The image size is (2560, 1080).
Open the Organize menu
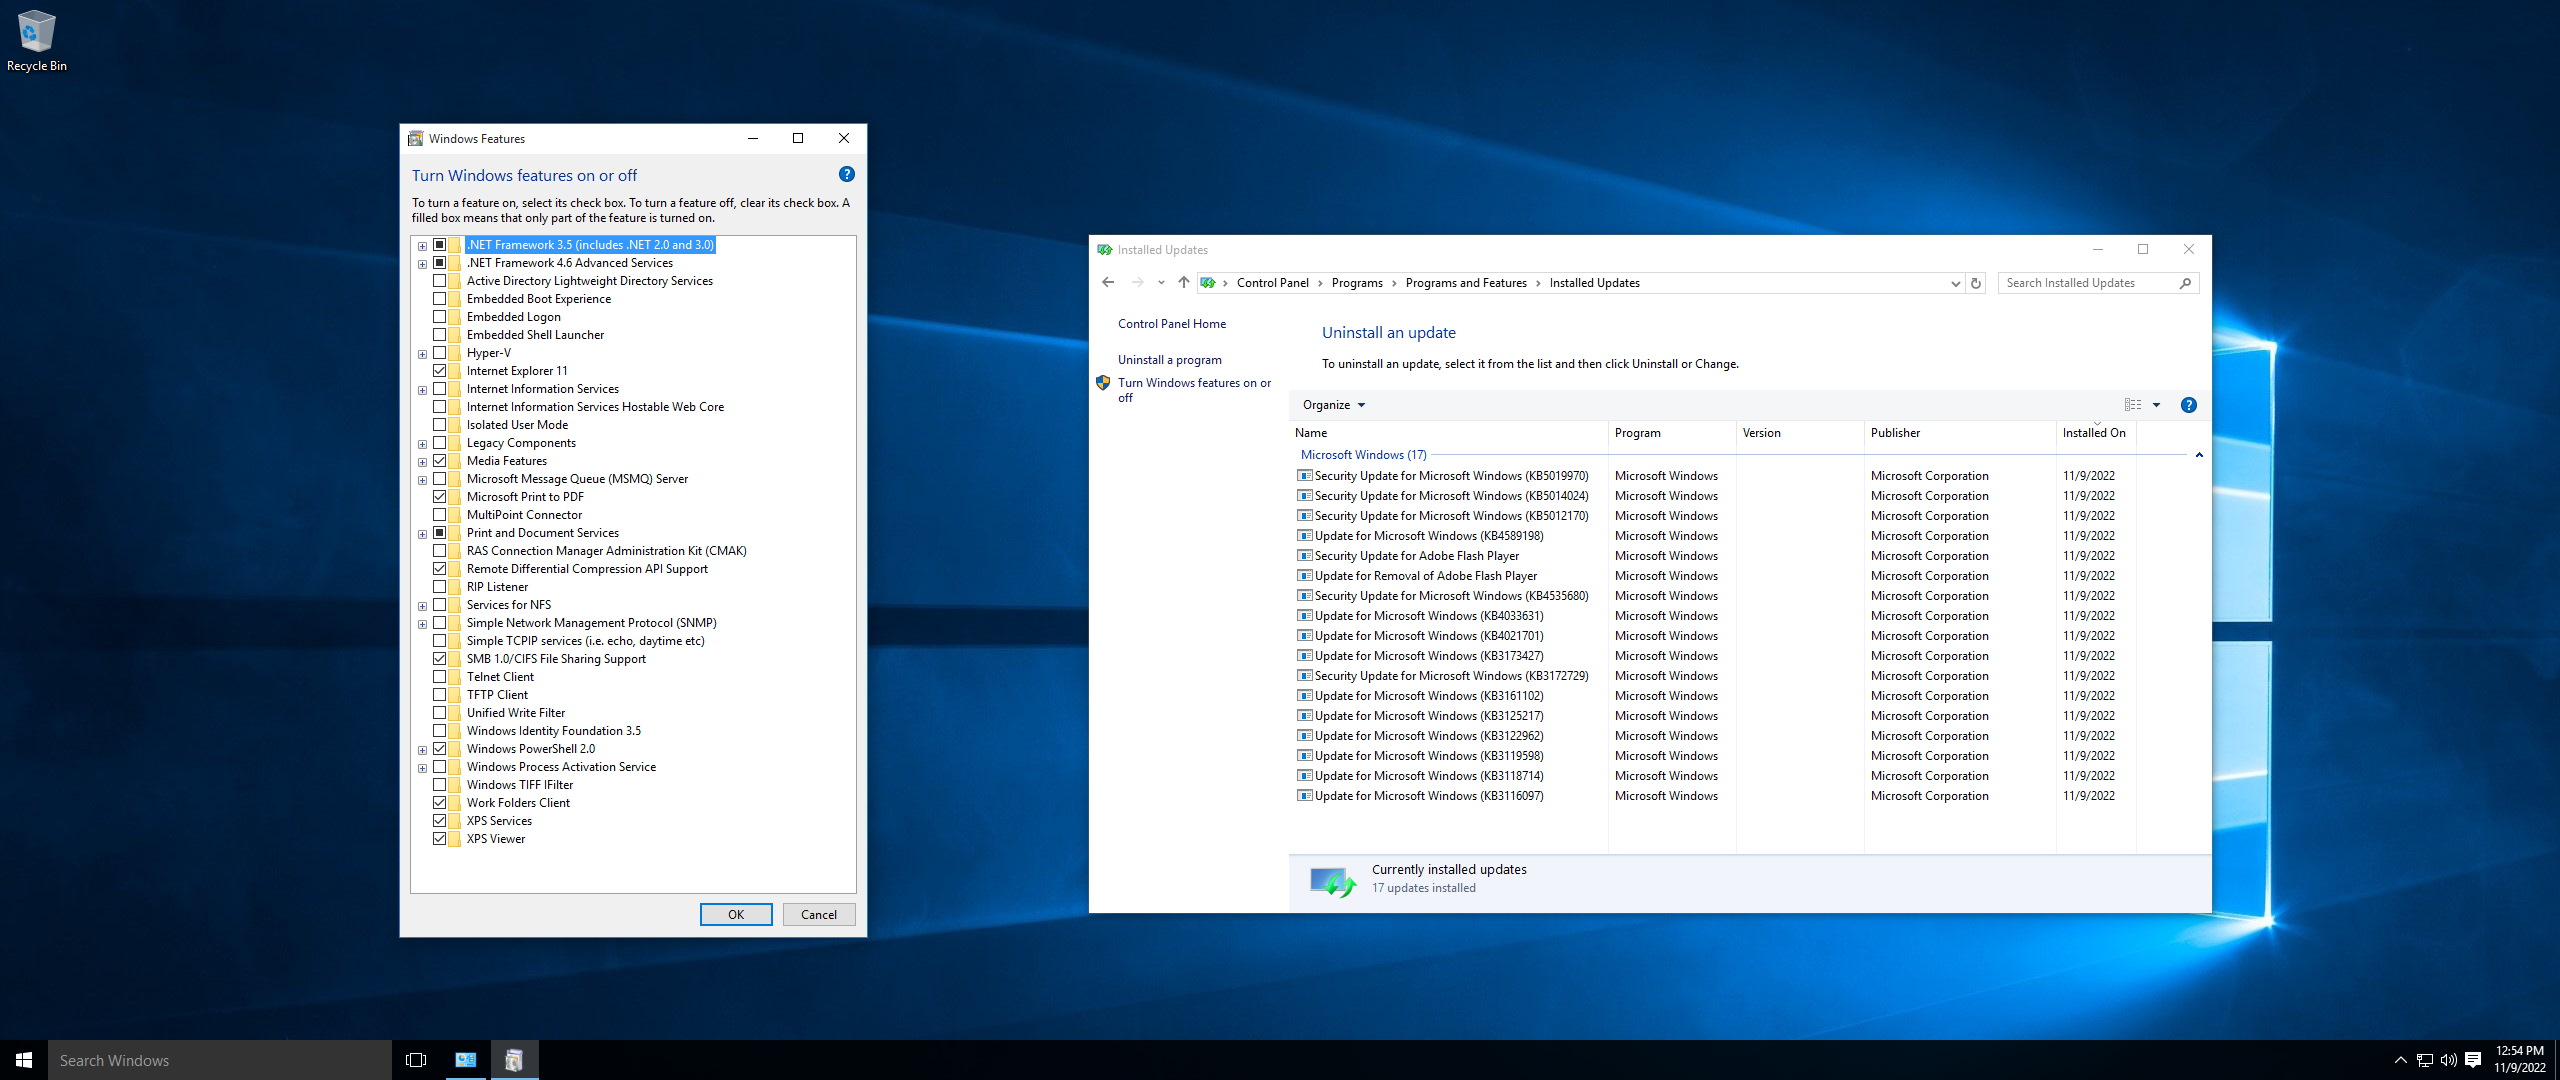1333,405
